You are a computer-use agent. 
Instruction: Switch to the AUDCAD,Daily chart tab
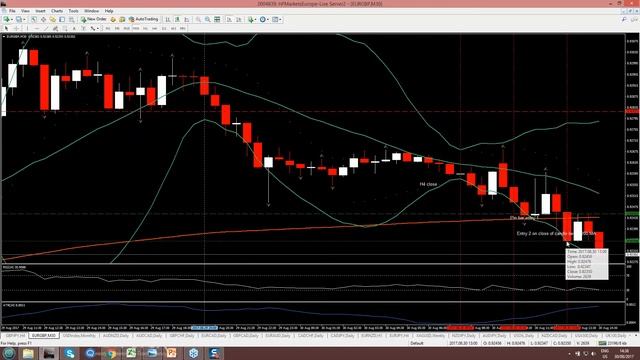pos(149,336)
